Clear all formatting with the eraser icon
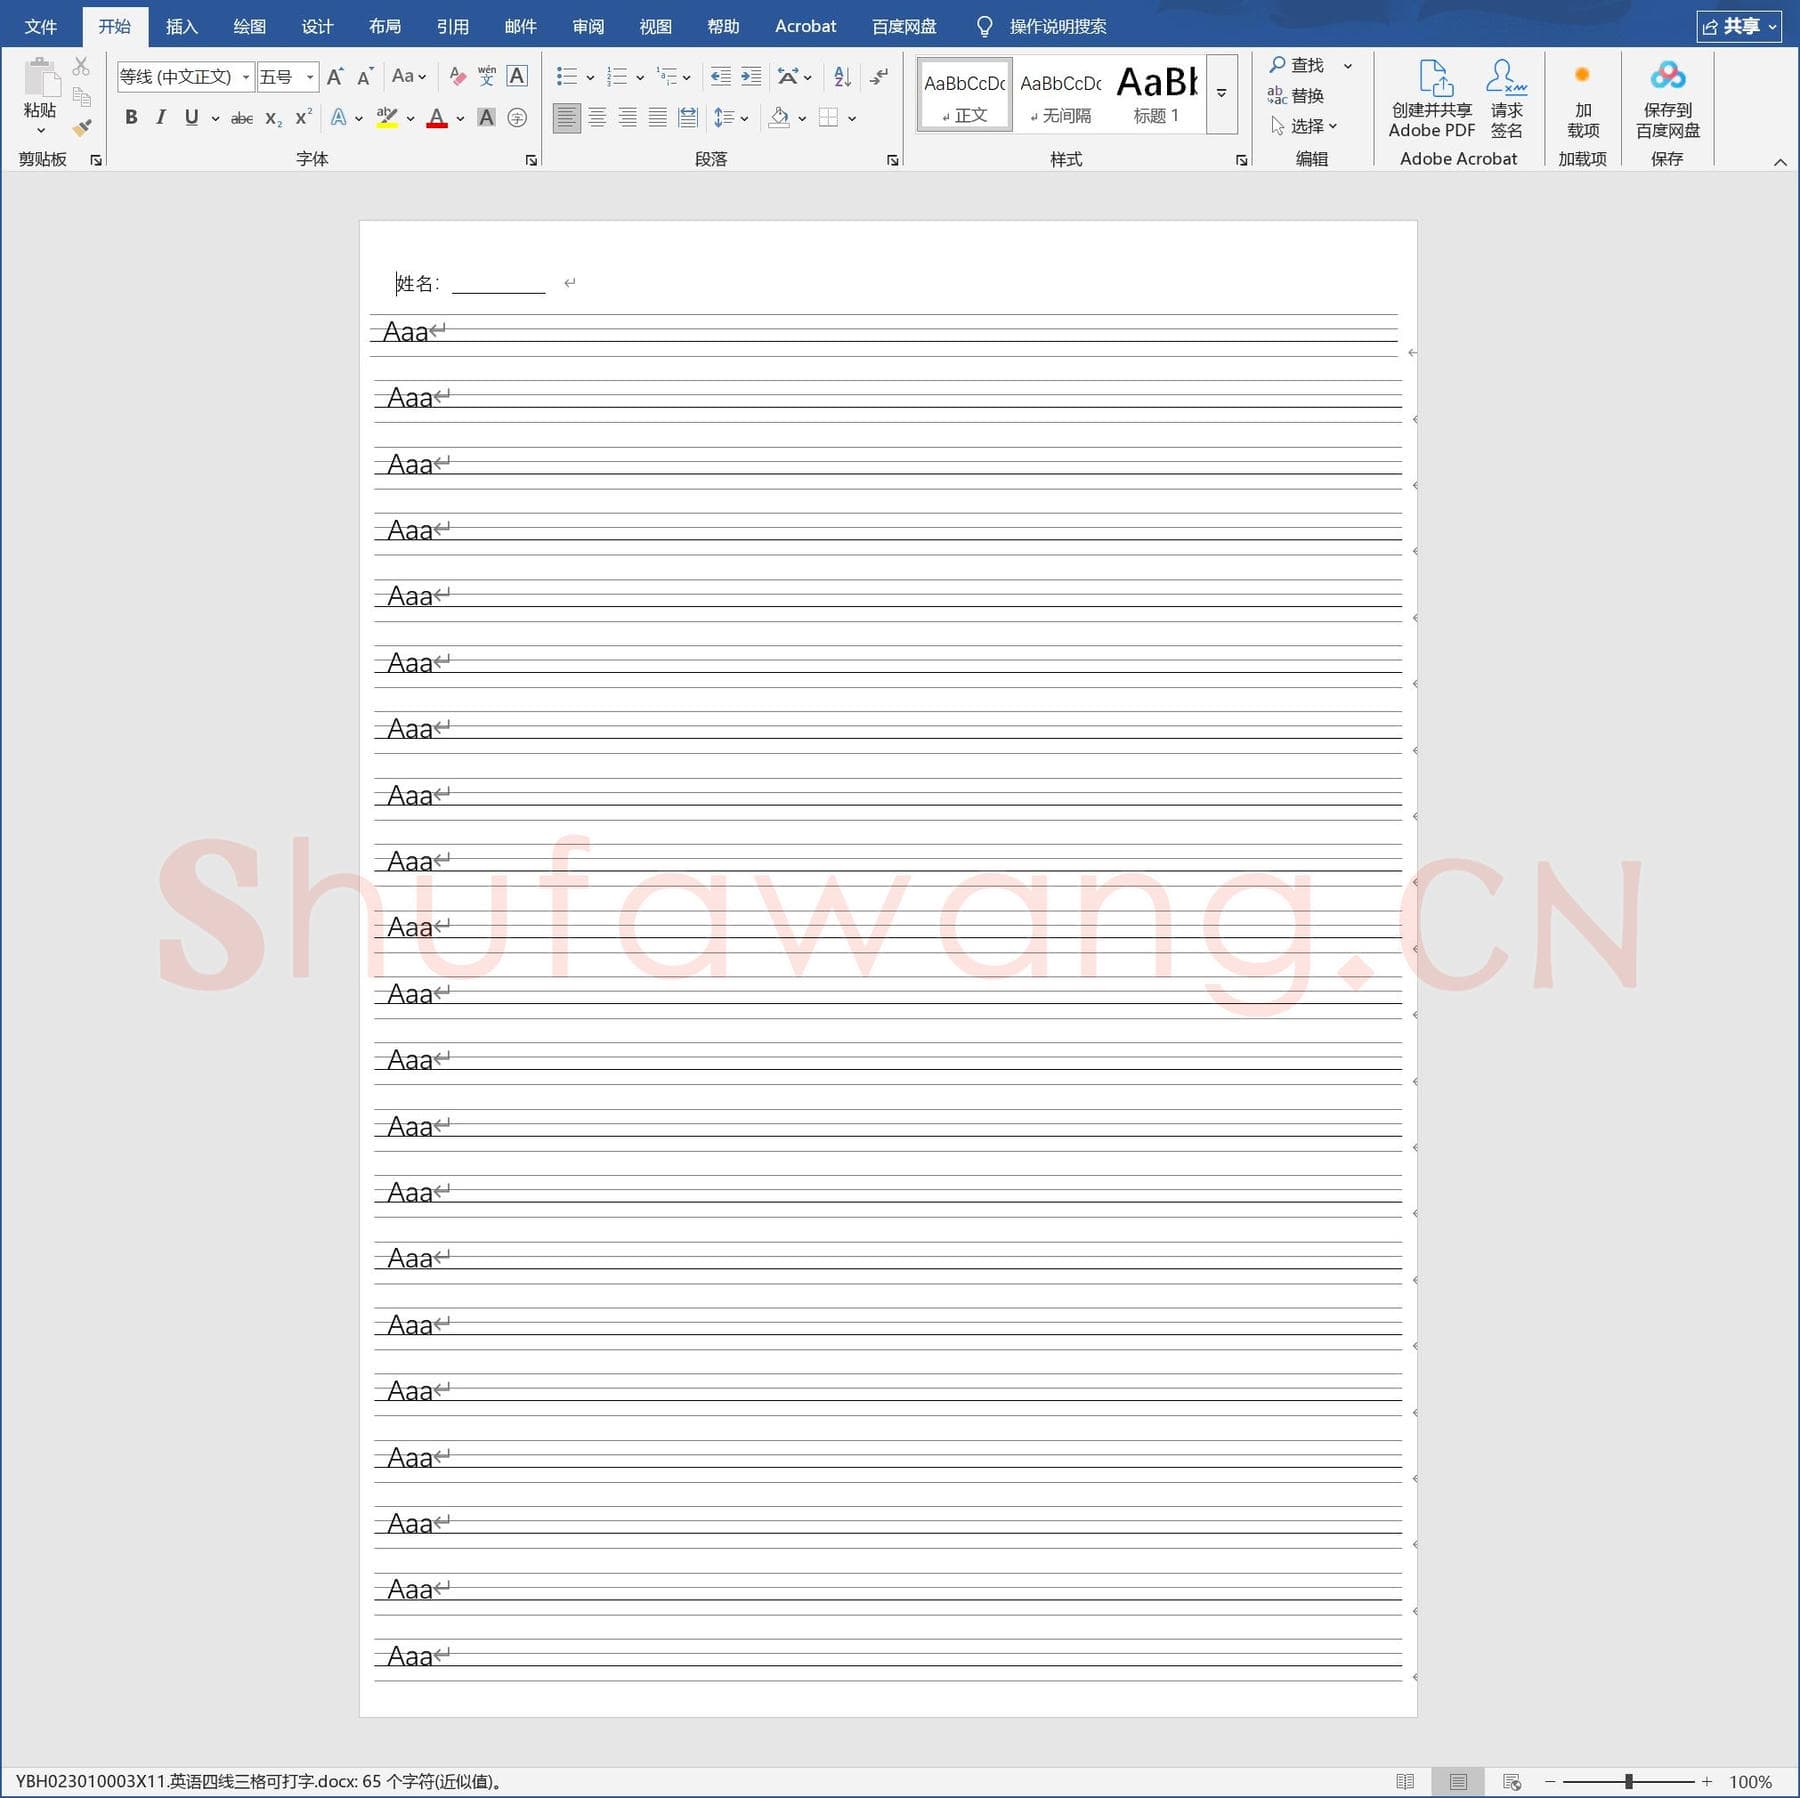 457,76
